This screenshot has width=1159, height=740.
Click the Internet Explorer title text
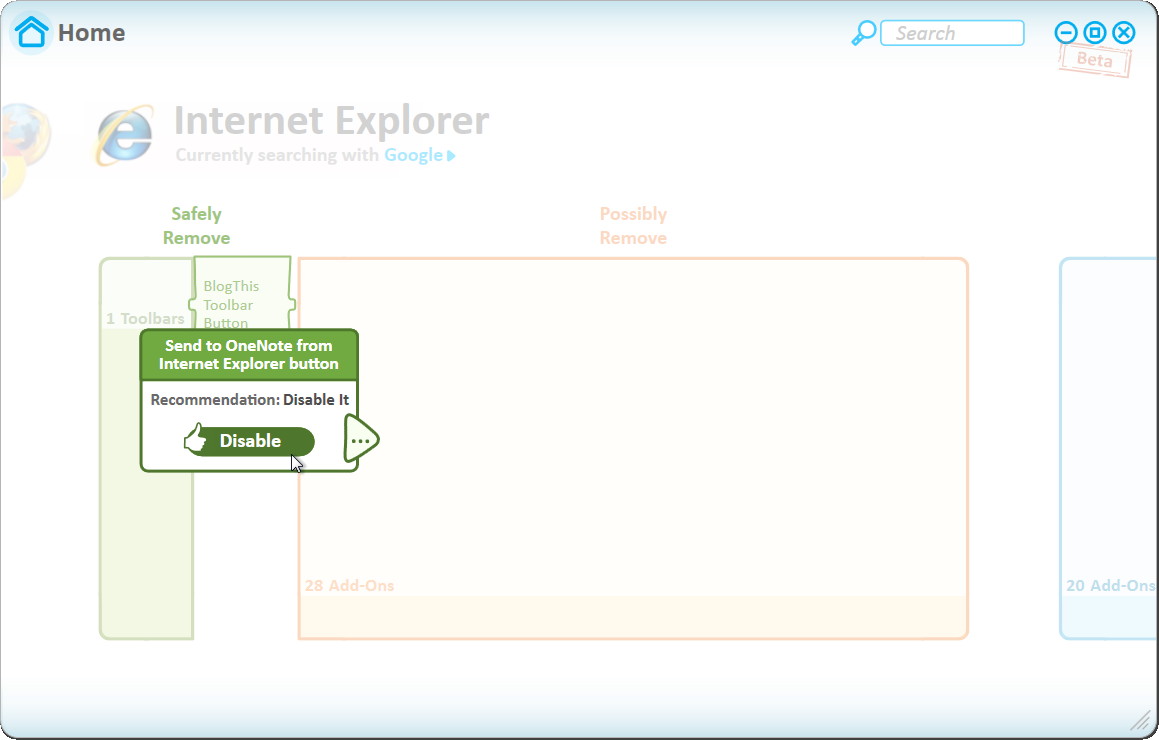[331, 120]
